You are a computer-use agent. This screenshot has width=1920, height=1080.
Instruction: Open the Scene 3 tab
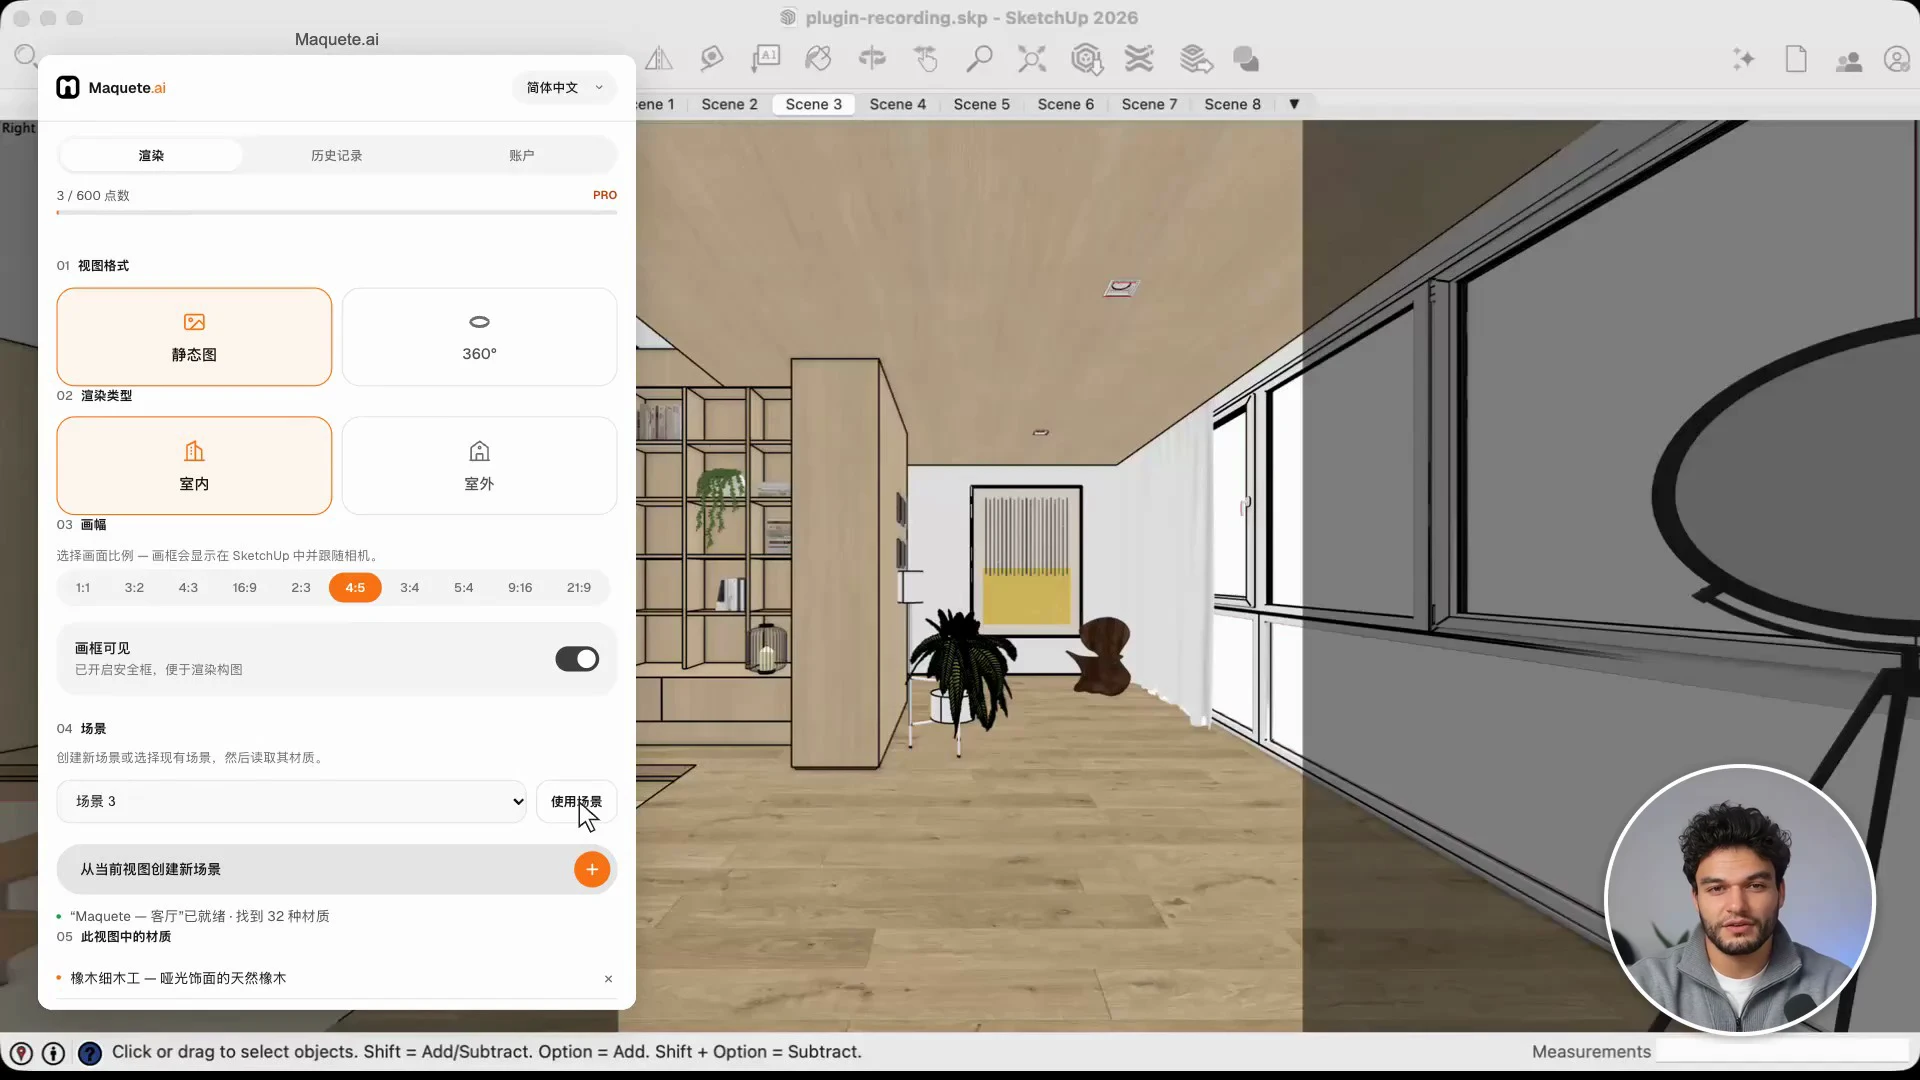click(813, 104)
